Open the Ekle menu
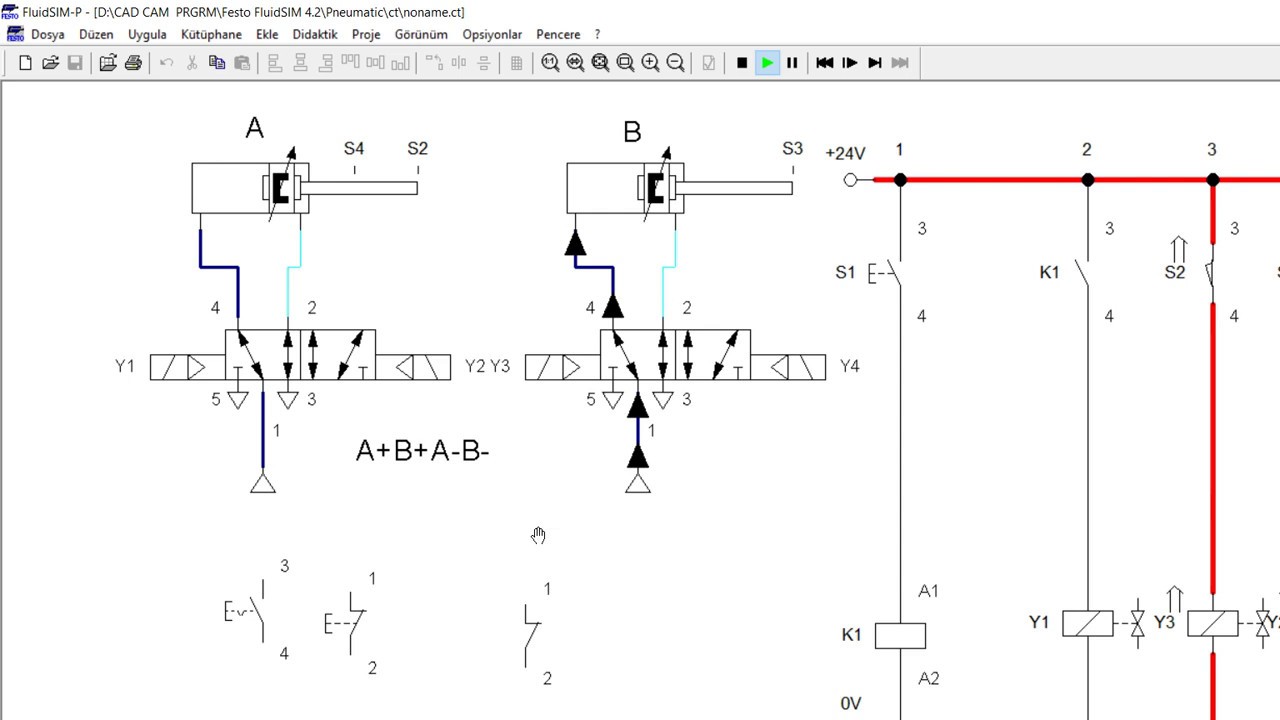The width and height of the screenshot is (1280, 720). [267, 34]
